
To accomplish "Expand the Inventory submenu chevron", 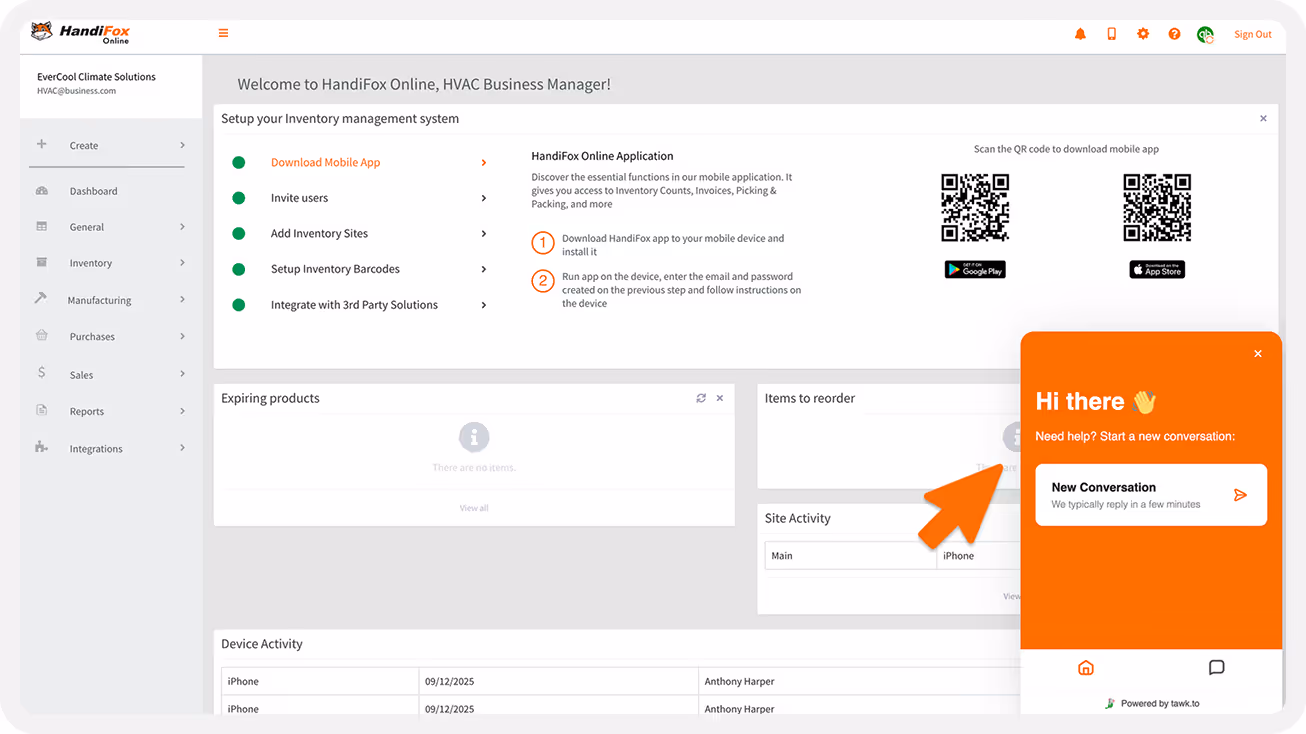I will [182, 263].
